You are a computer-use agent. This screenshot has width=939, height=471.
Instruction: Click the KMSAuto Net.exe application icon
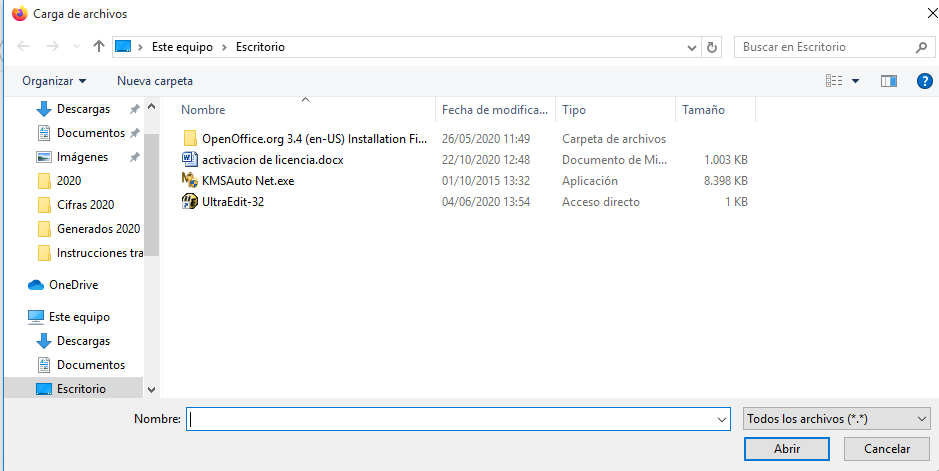(x=189, y=180)
